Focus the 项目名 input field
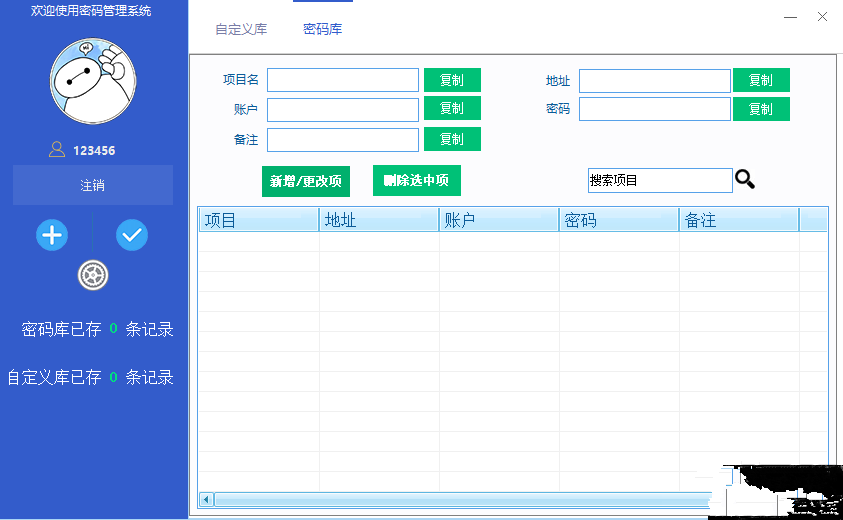 pyautogui.click(x=343, y=80)
